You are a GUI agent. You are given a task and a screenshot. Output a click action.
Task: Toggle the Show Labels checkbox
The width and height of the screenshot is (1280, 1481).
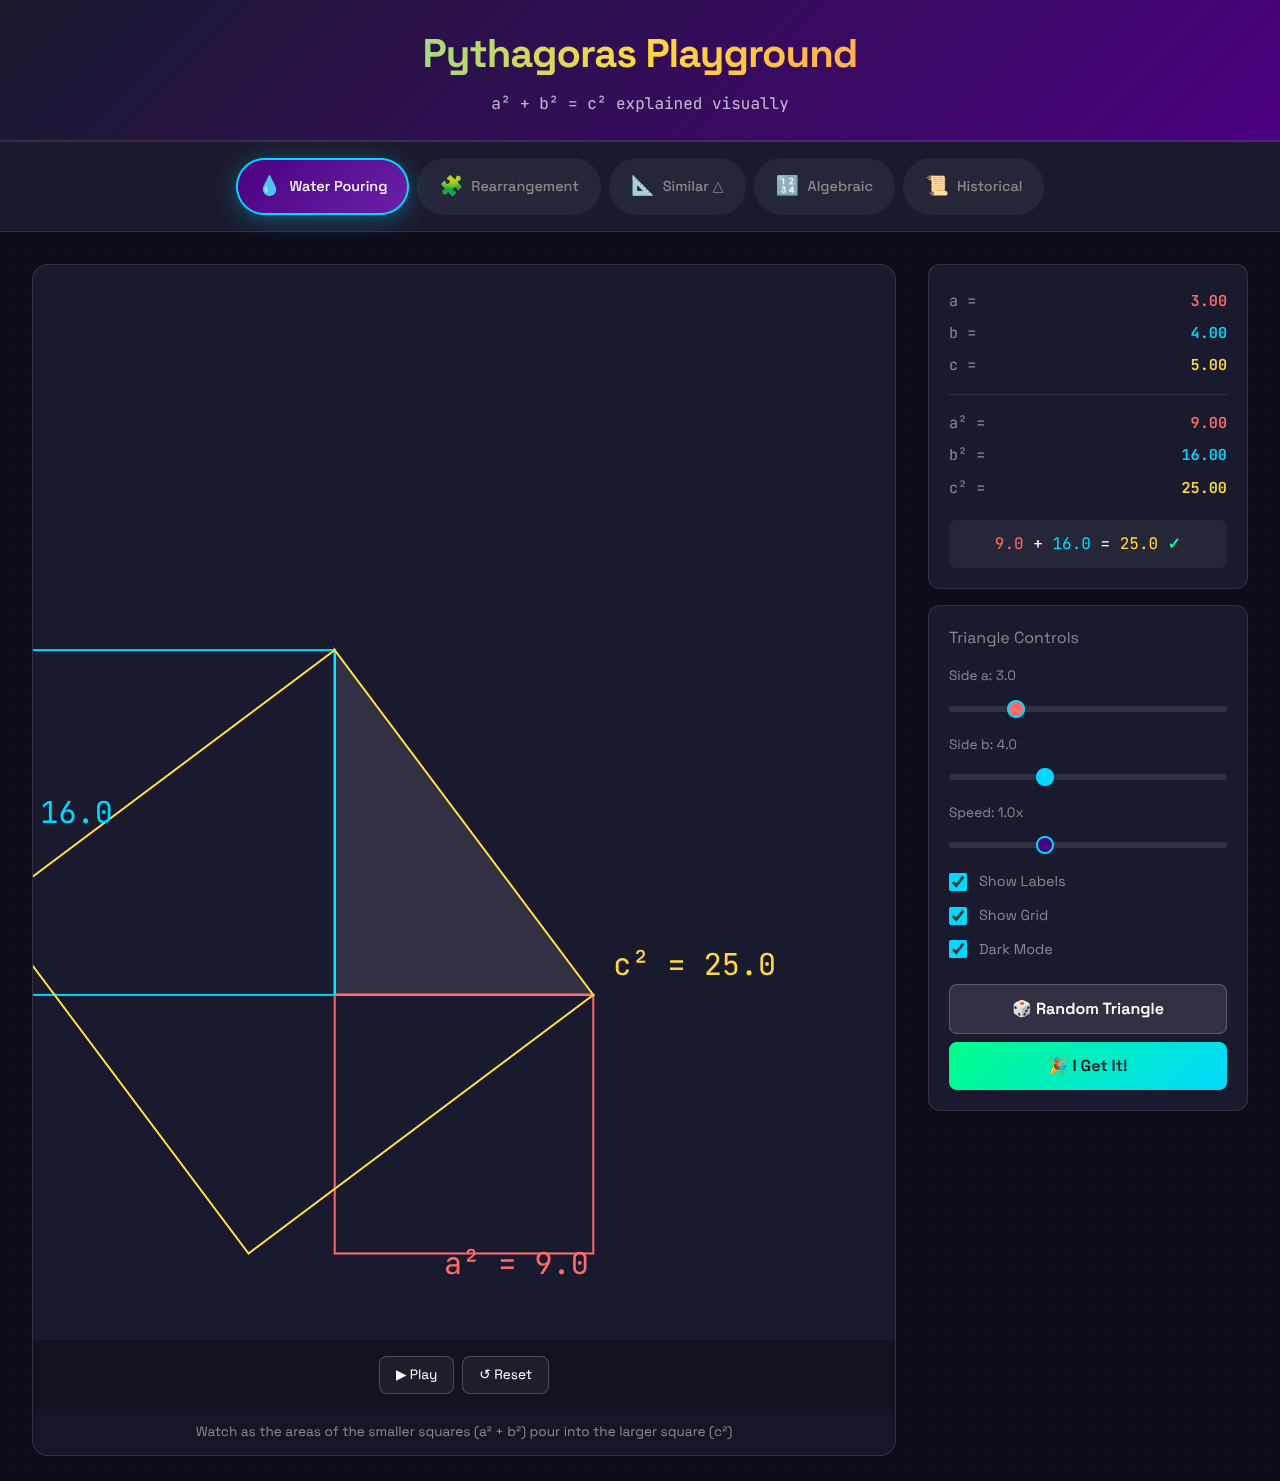tap(958, 881)
